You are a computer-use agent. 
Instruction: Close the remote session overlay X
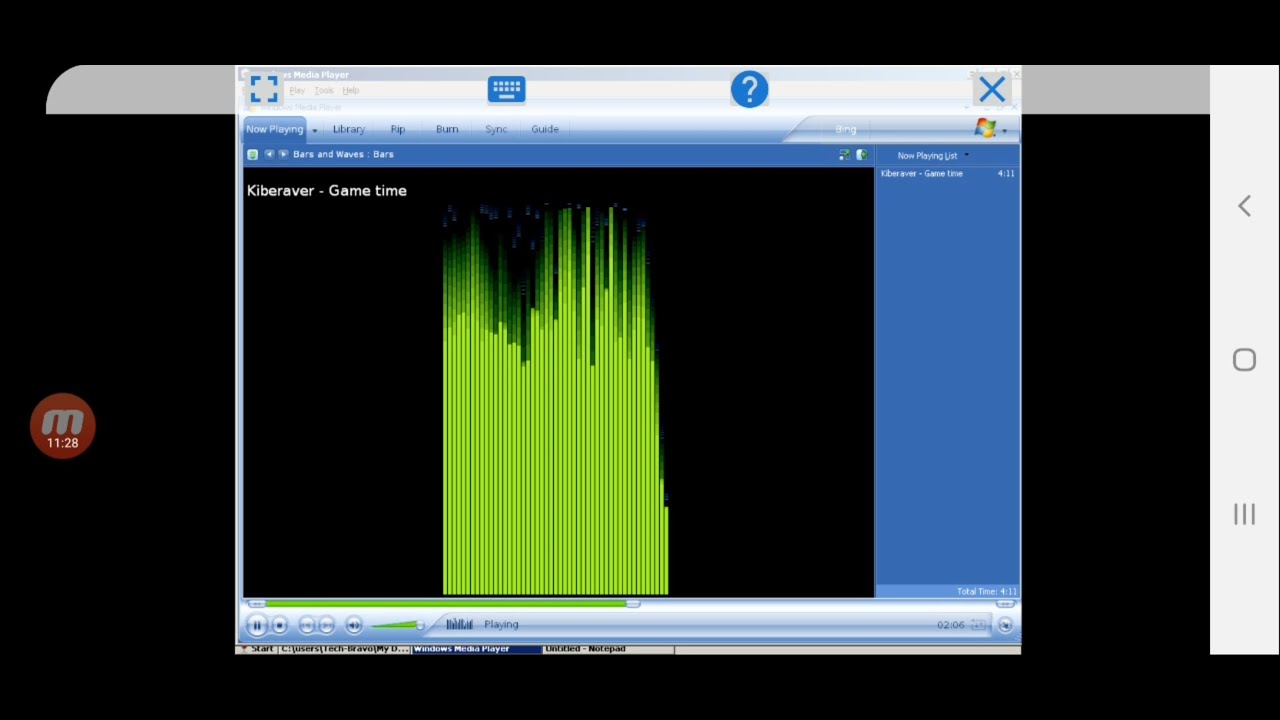[992, 90]
